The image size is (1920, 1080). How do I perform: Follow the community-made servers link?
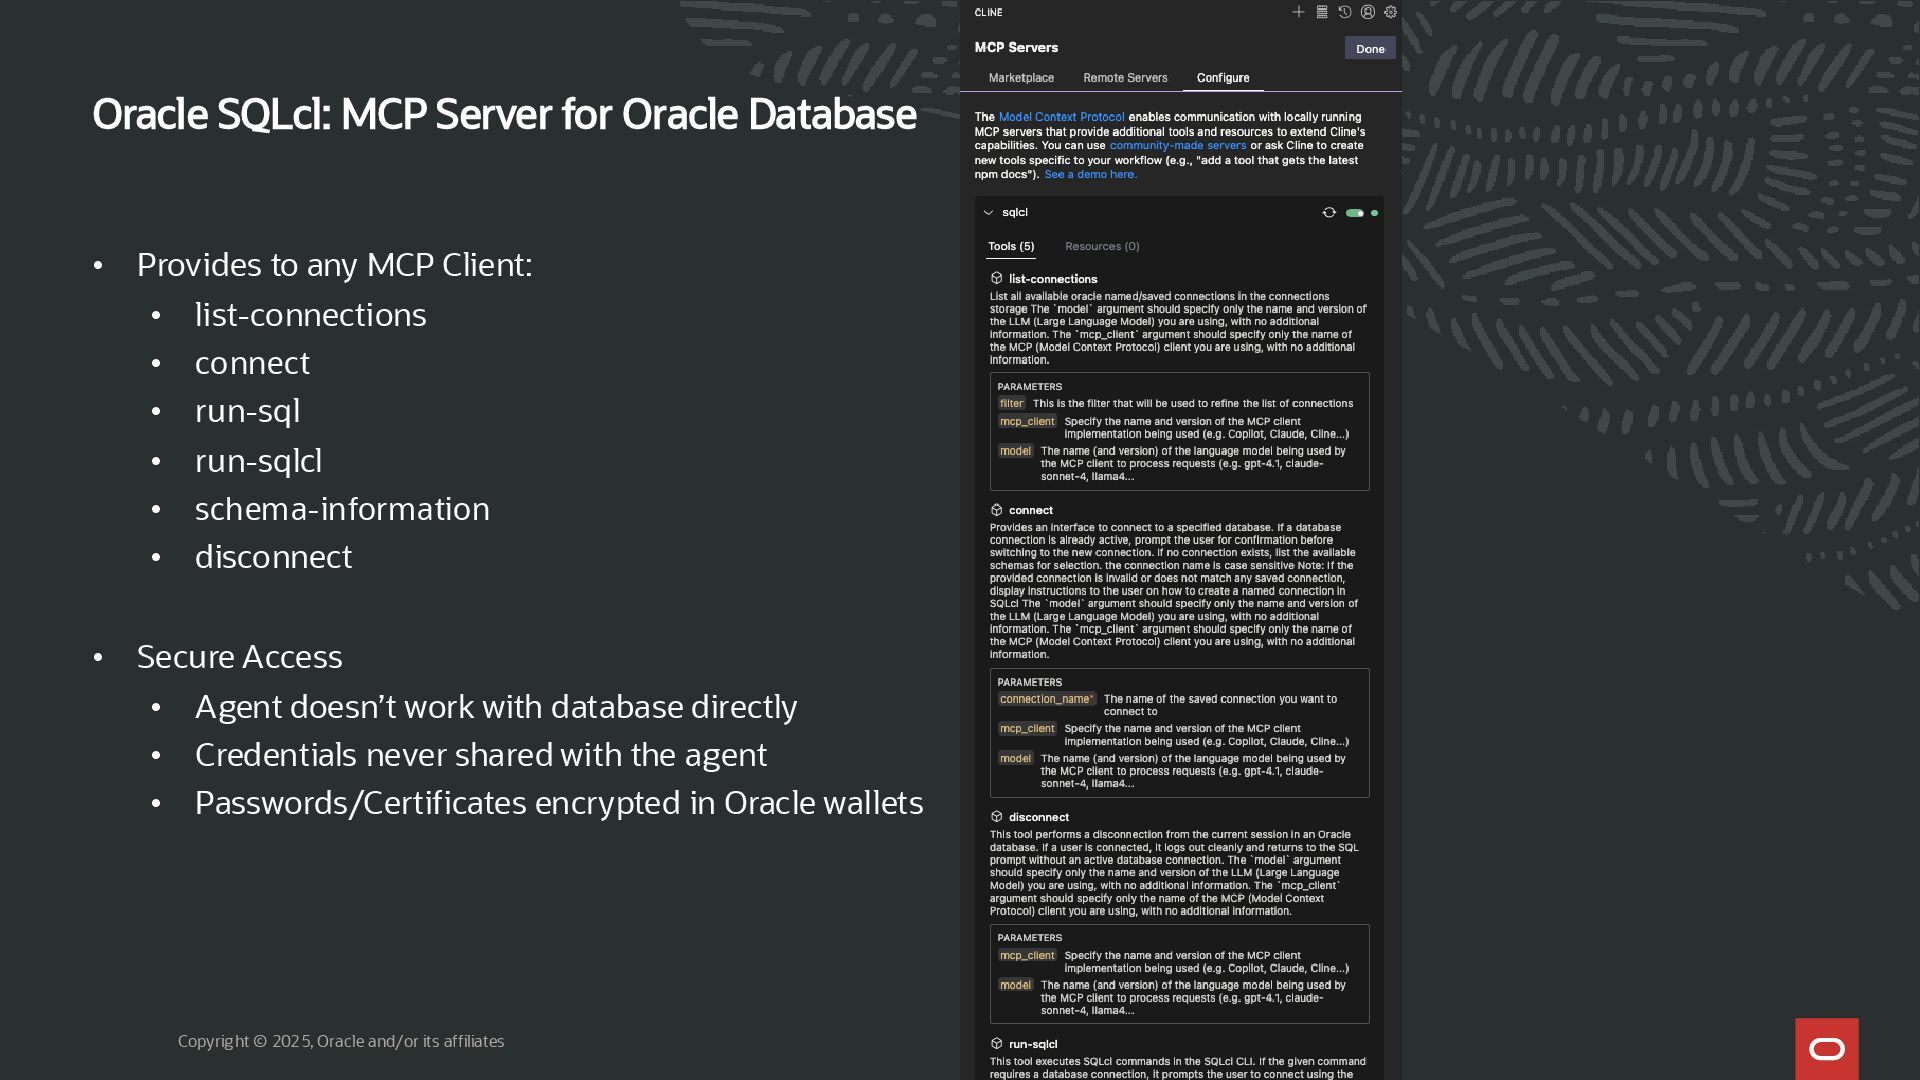pos(1177,146)
